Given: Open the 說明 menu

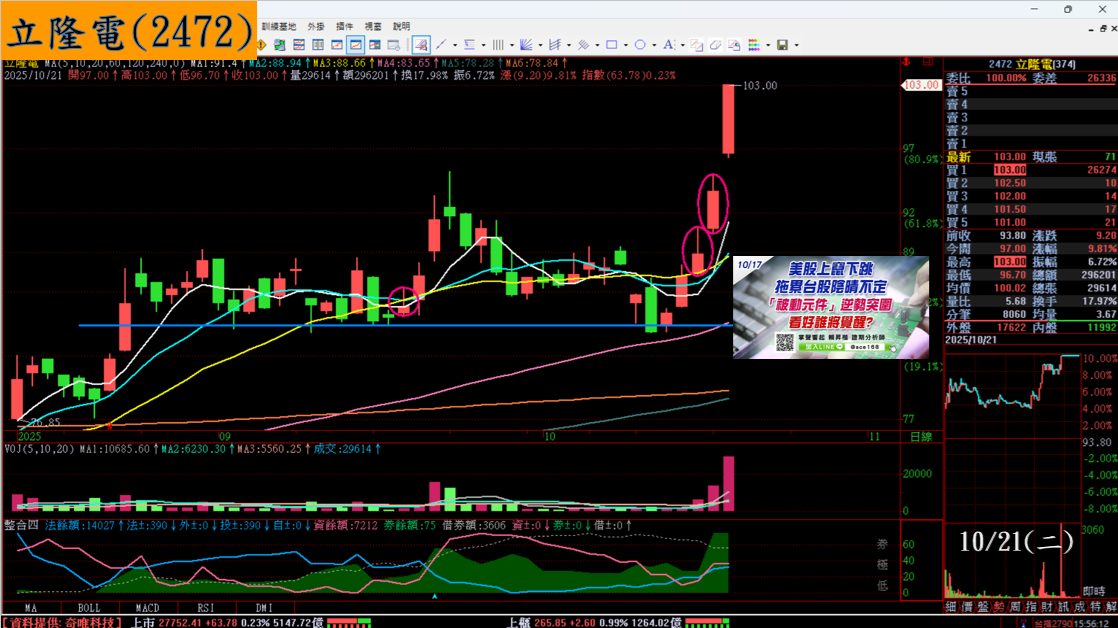Looking at the screenshot, I should point(401,26).
